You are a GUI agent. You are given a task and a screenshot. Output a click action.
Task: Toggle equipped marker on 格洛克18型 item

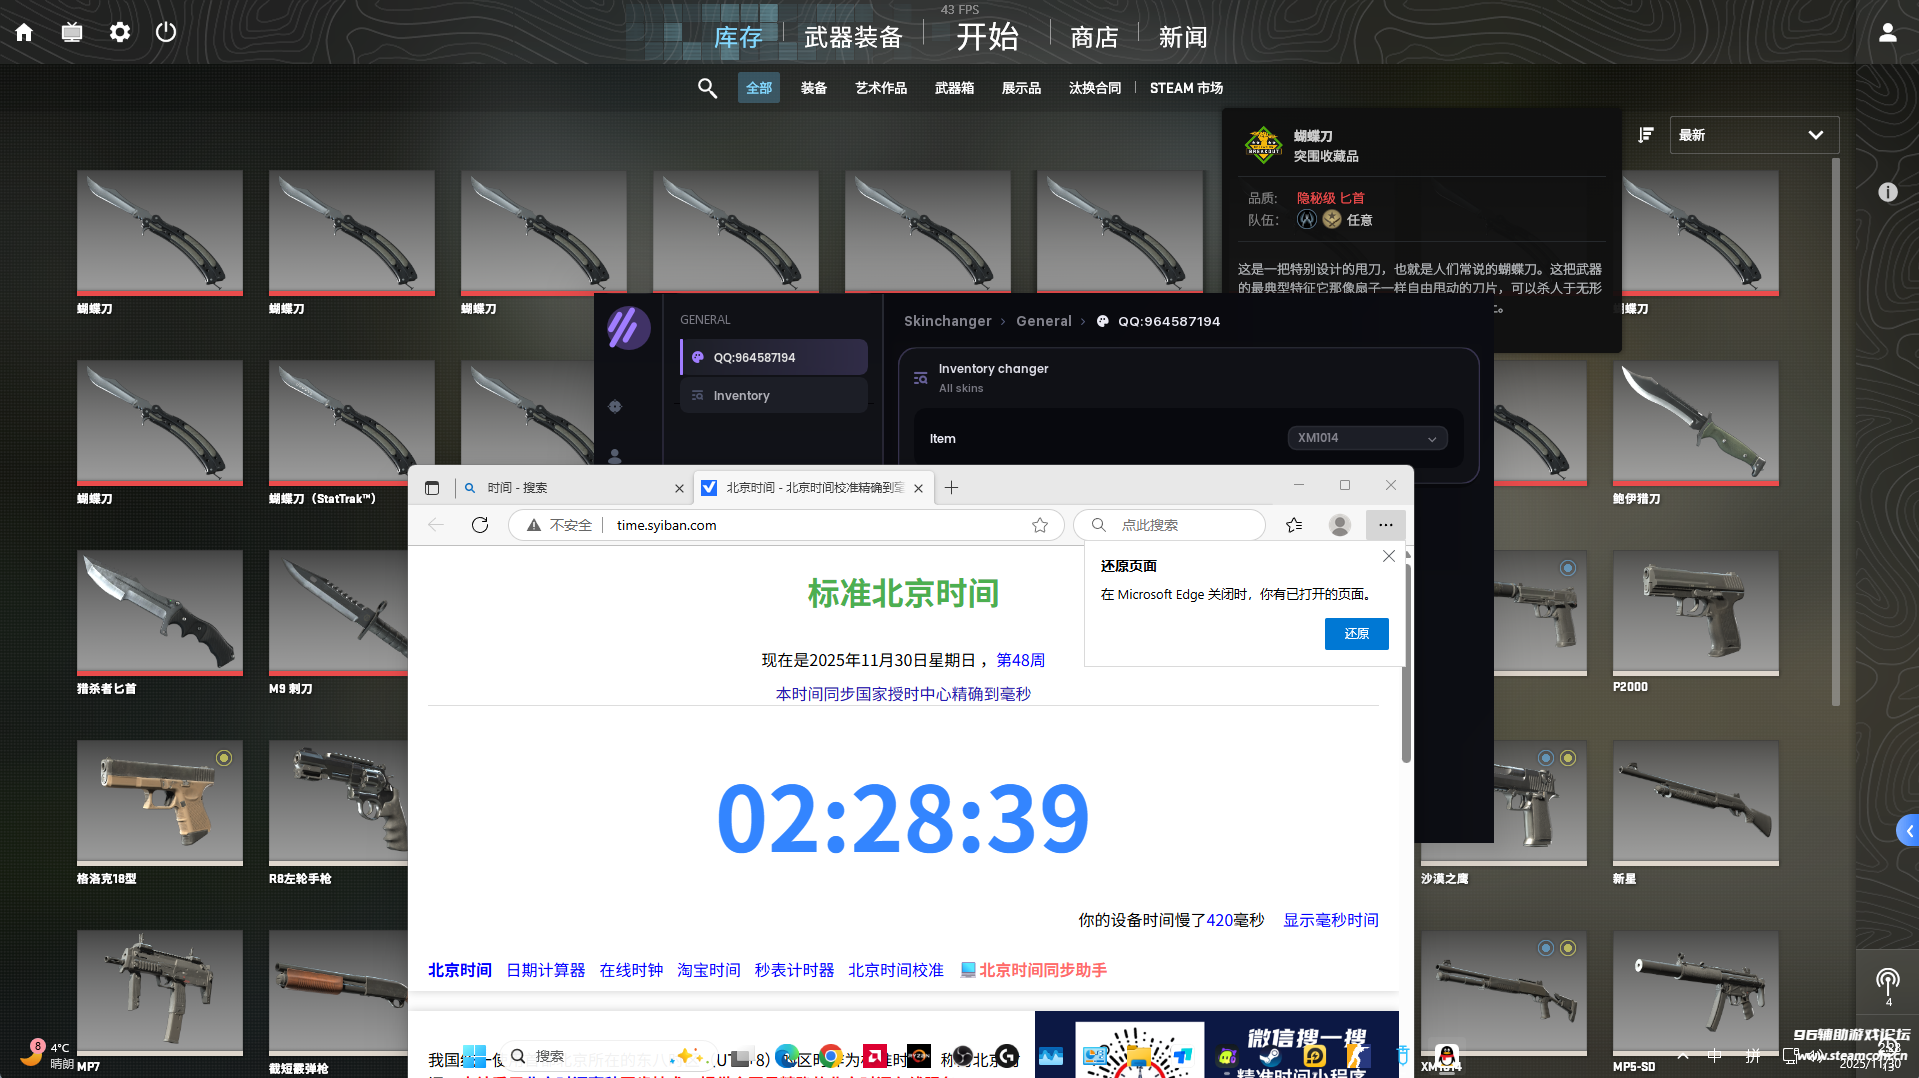(224, 758)
